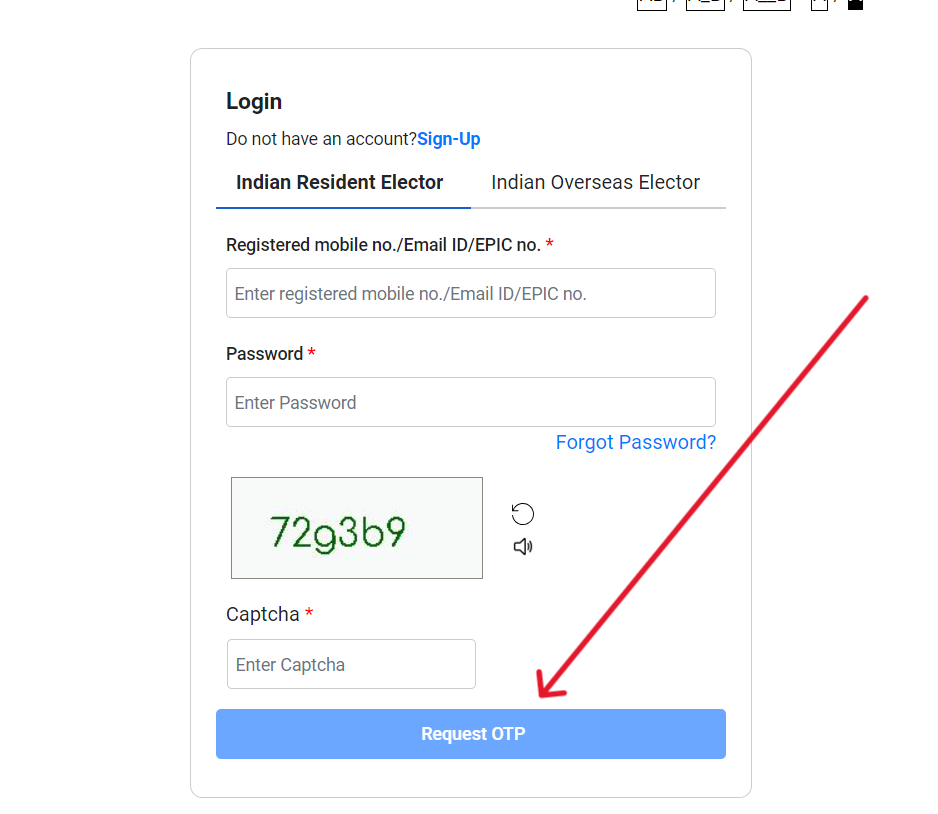Switch to the Indian Overseas Elector tab

(x=595, y=182)
